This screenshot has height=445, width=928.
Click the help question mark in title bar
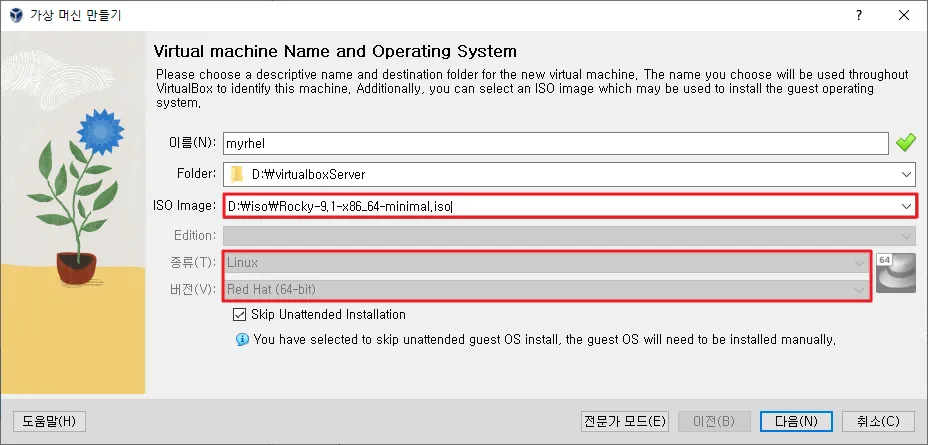859,16
